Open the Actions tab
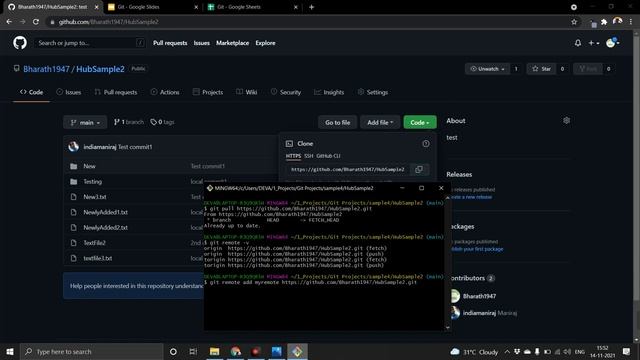Image resolution: width=640 pixels, height=360 pixels. 165,92
